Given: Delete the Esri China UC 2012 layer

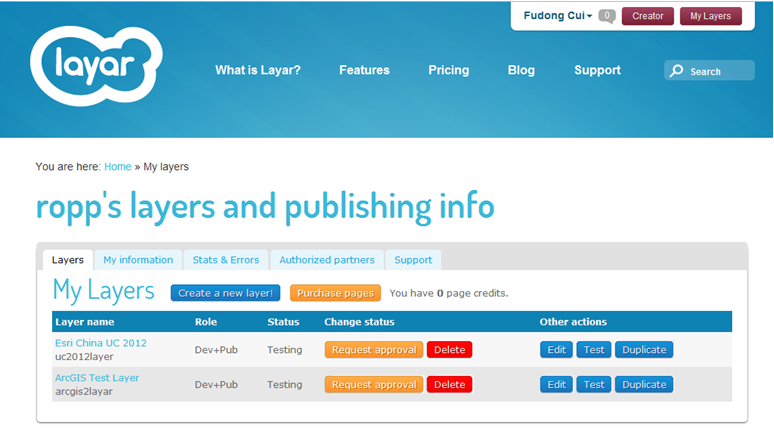Looking at the screenshot, I should coord(450,350).
